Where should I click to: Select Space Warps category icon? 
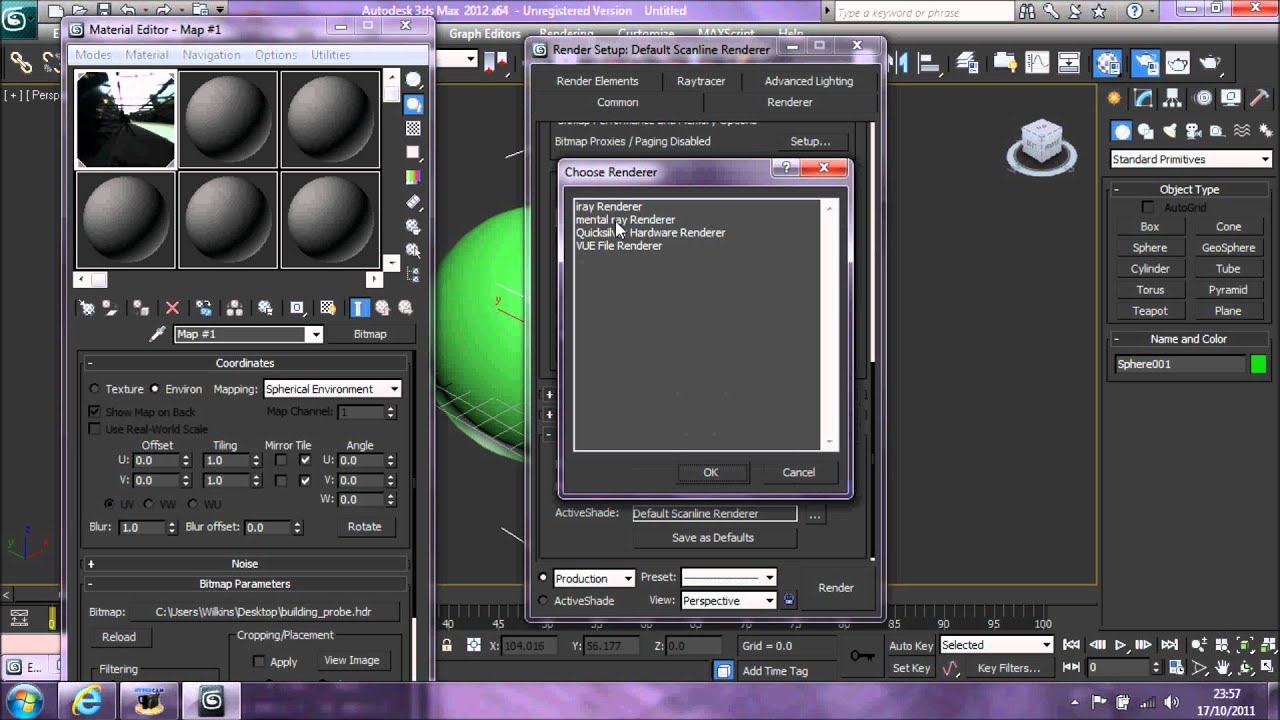(1241, 131)
